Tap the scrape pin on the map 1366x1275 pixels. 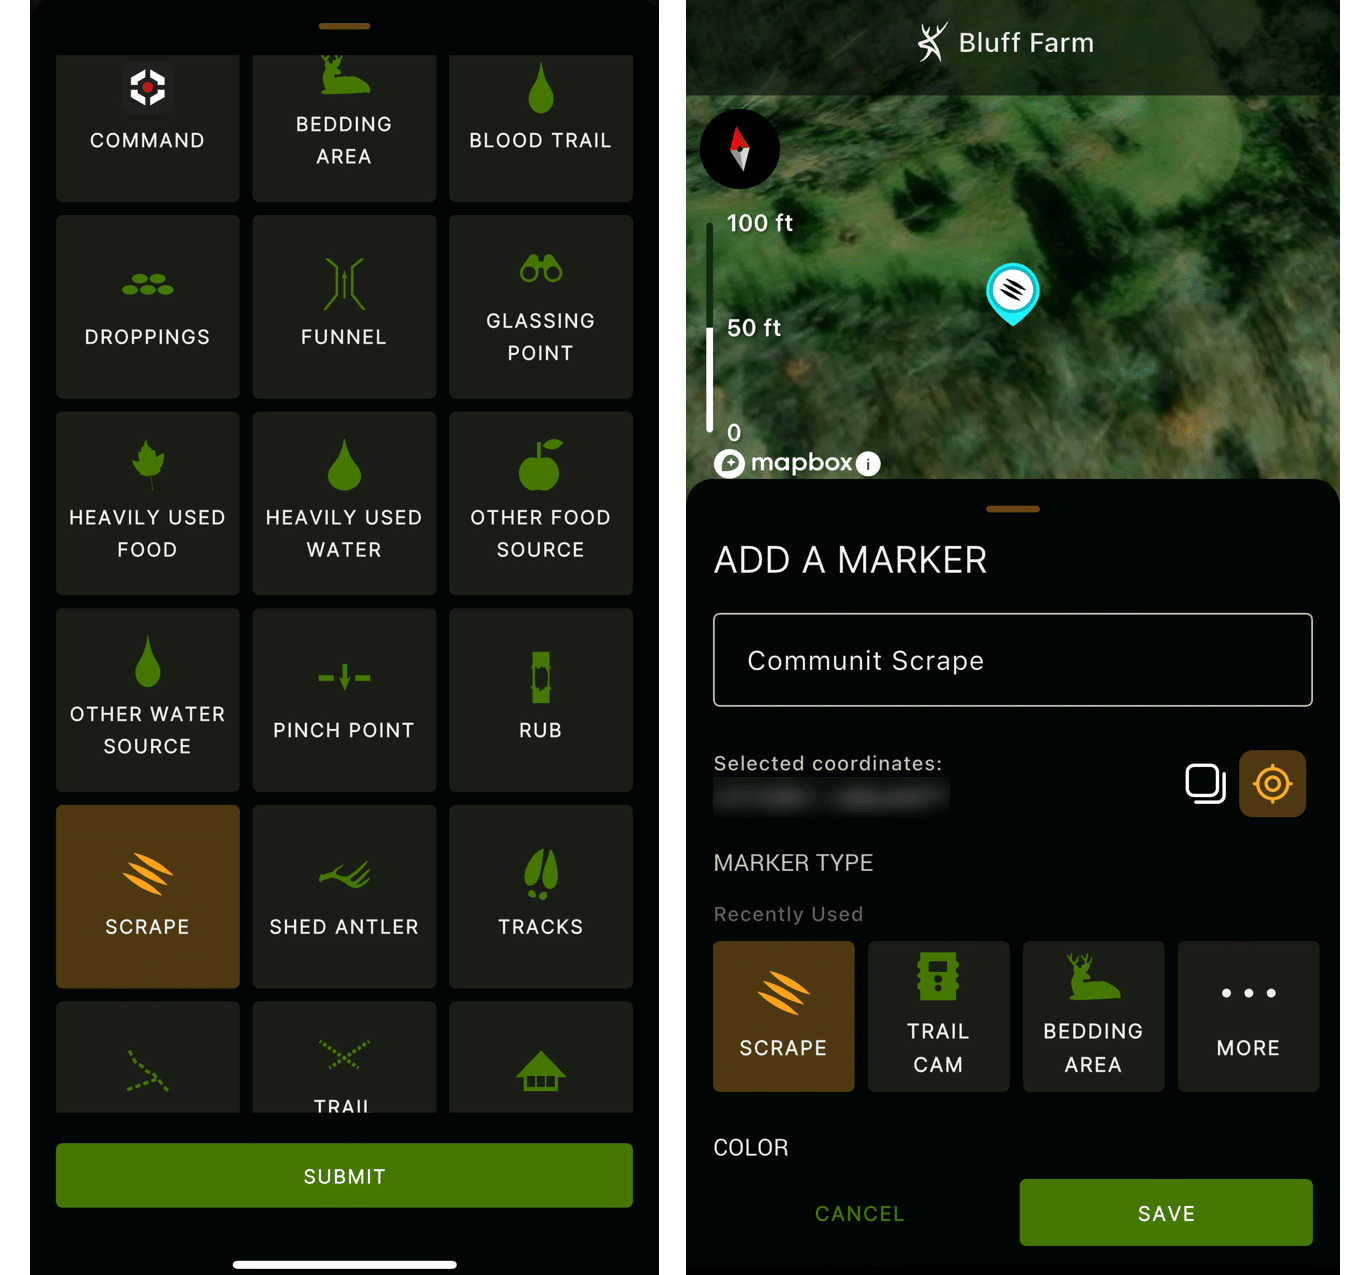point(1013,293)
